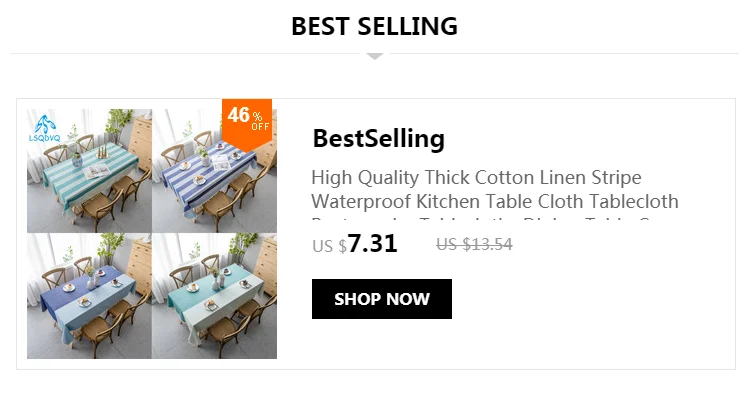The width and height of the screenshot is (750, 402).
Task: View the teal and white two-tone tablecloth image
Action: point(214,296)
